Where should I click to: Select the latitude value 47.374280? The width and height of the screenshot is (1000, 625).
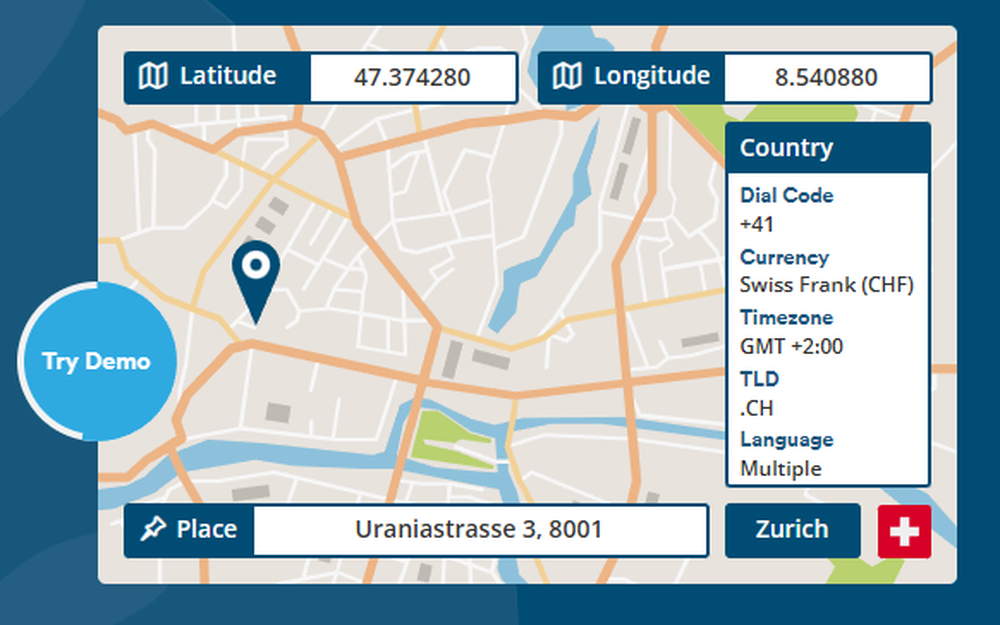coord(413,75)
